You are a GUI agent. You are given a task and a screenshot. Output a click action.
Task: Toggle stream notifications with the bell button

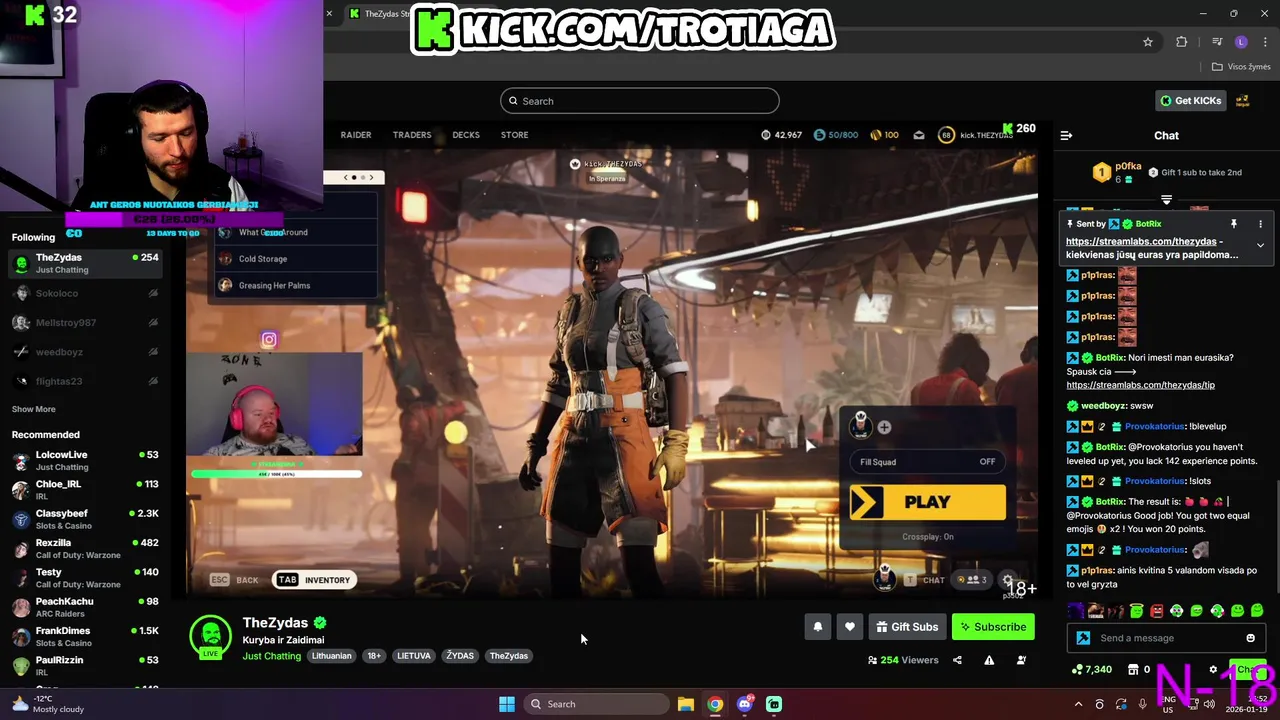point(817,627)
